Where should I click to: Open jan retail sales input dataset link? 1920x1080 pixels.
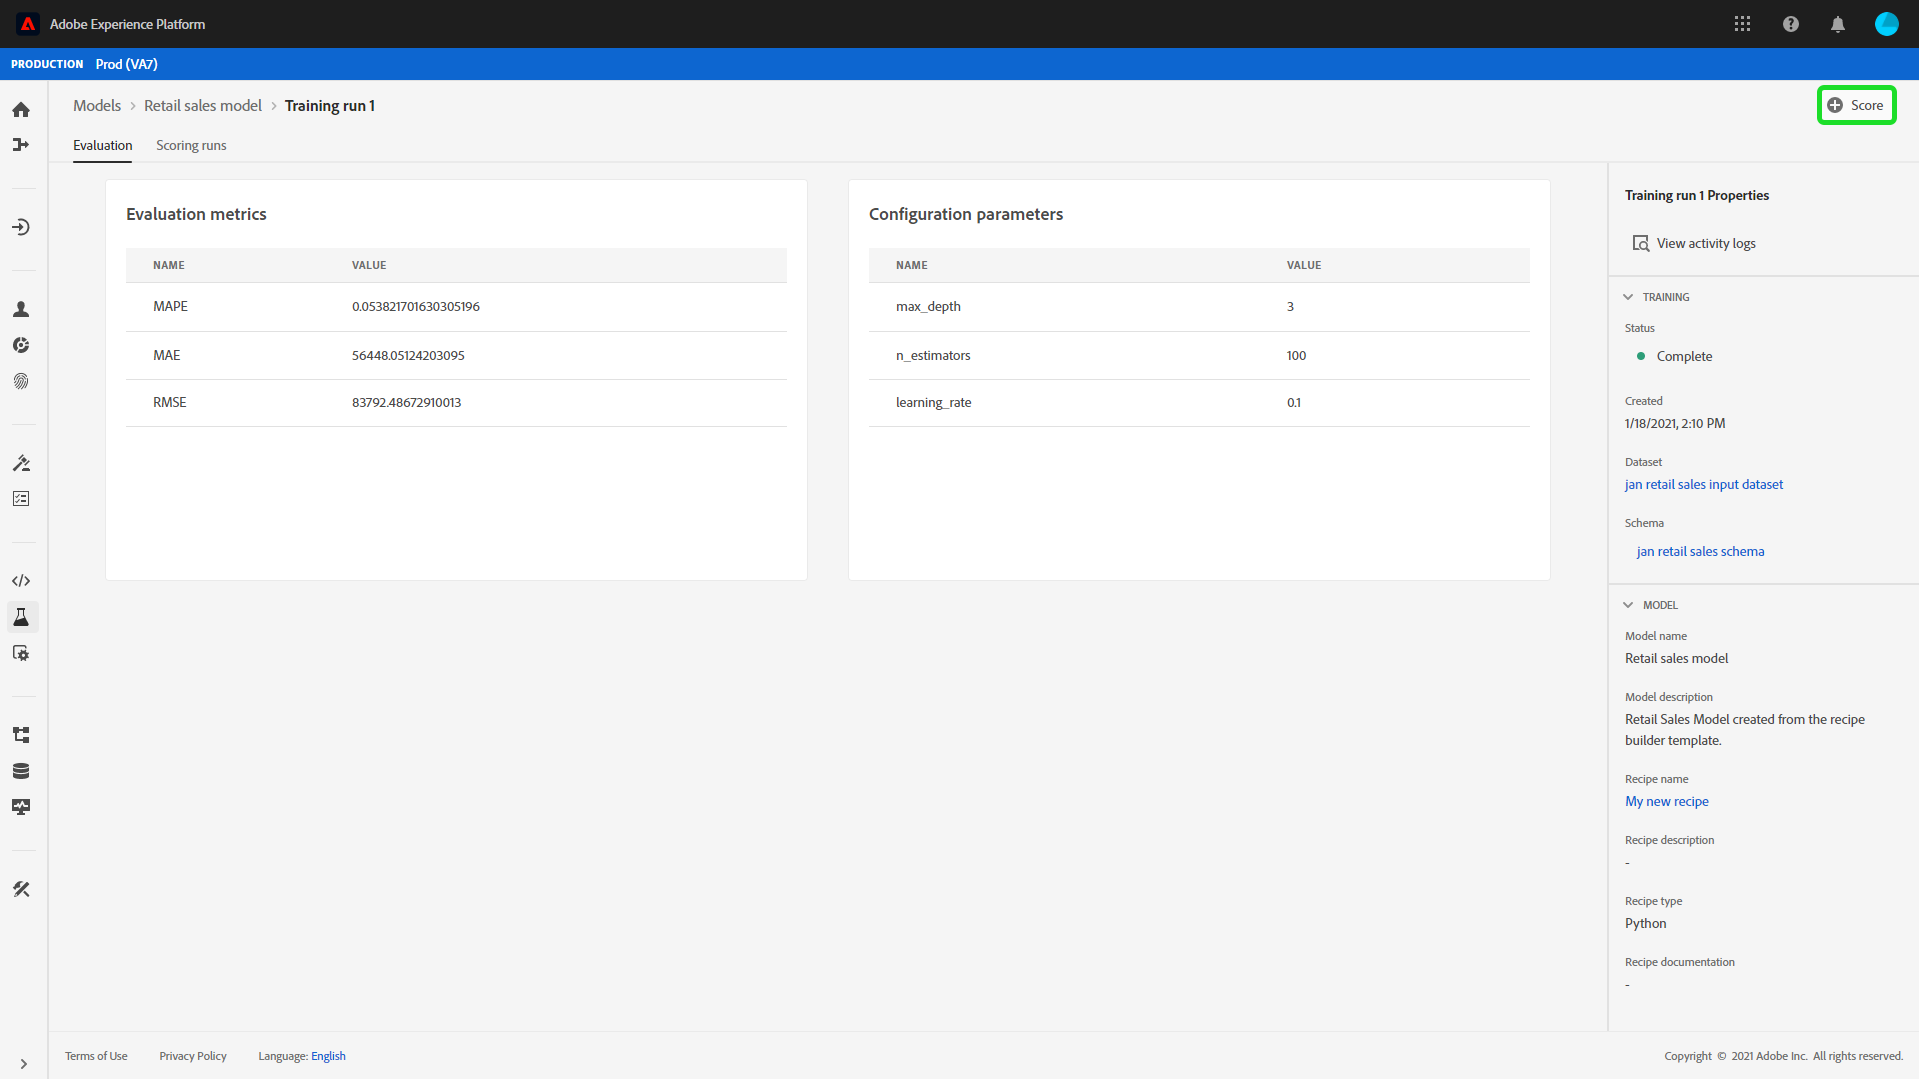pyautogui.click(x=1703, y=485)
